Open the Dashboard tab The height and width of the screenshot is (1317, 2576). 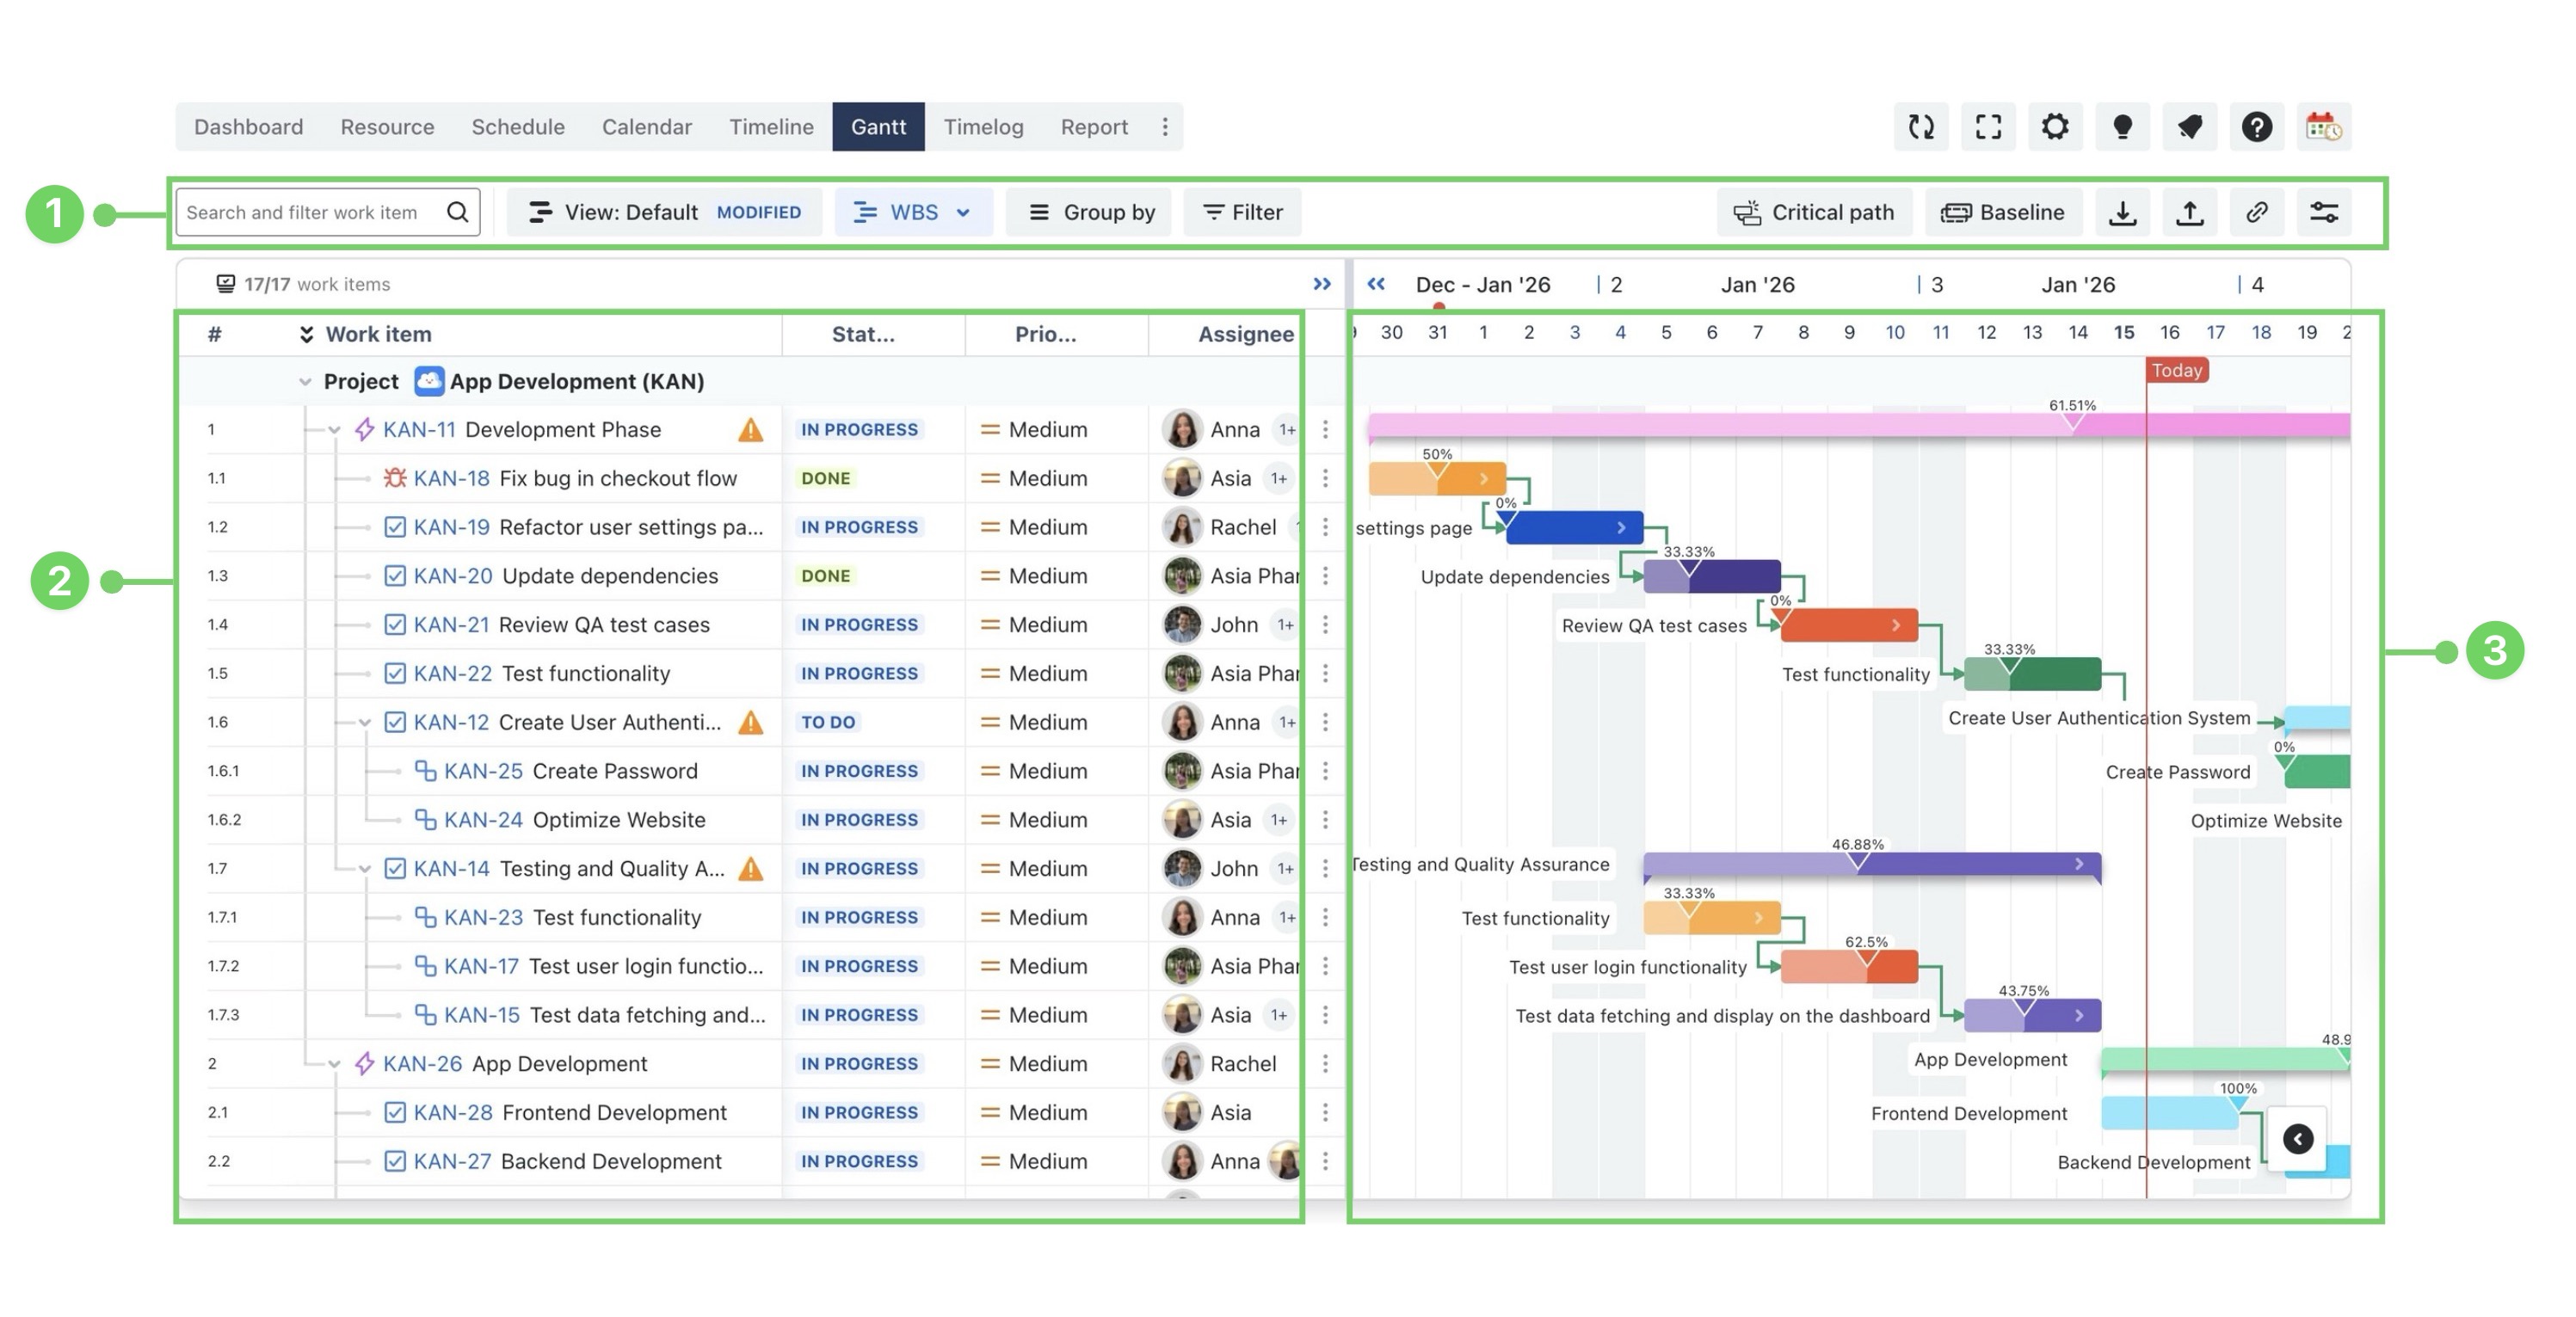tap(248, 127)
